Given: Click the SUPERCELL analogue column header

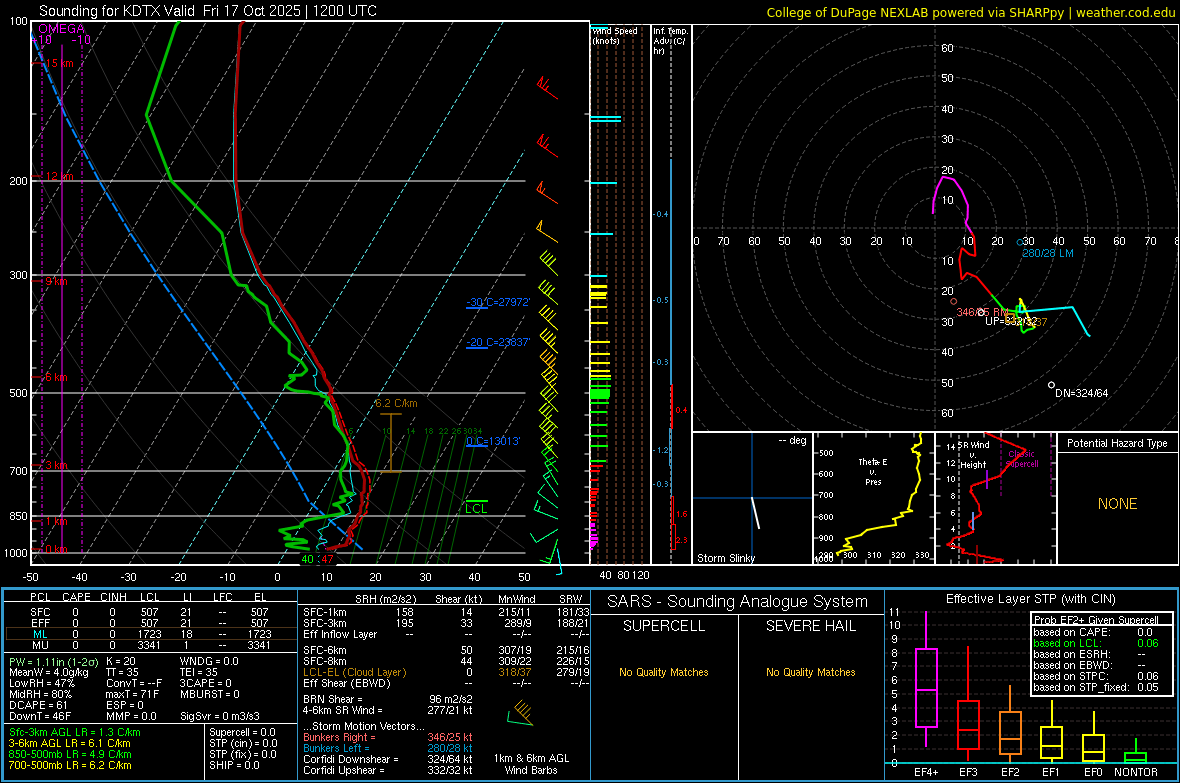Looking at the screenshot, I should coord(664,626).
